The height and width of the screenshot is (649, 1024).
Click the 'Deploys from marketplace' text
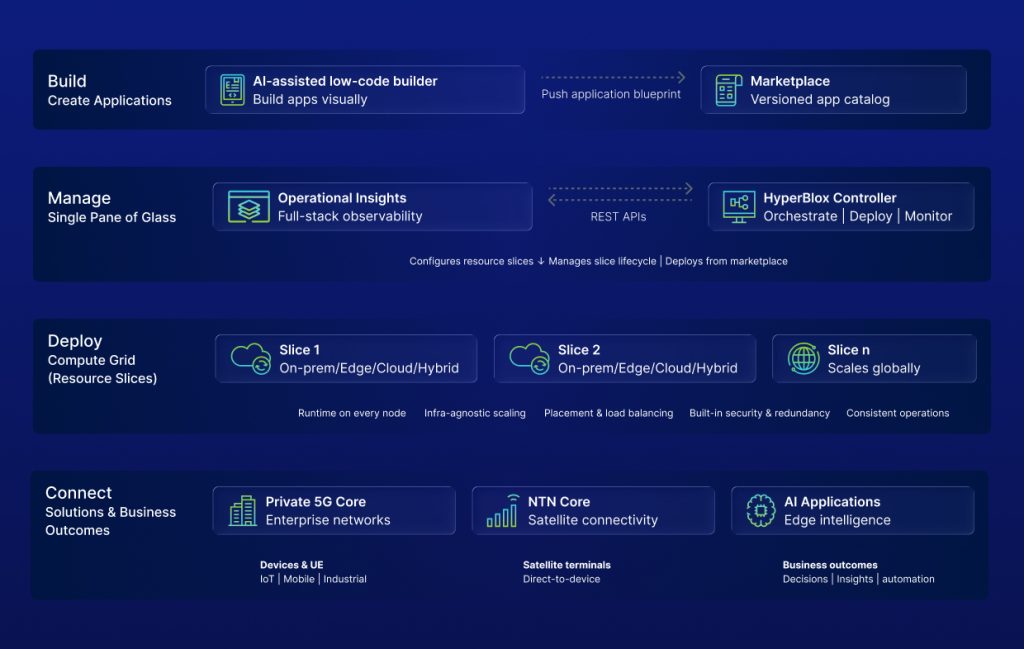[x=726, y=261]
